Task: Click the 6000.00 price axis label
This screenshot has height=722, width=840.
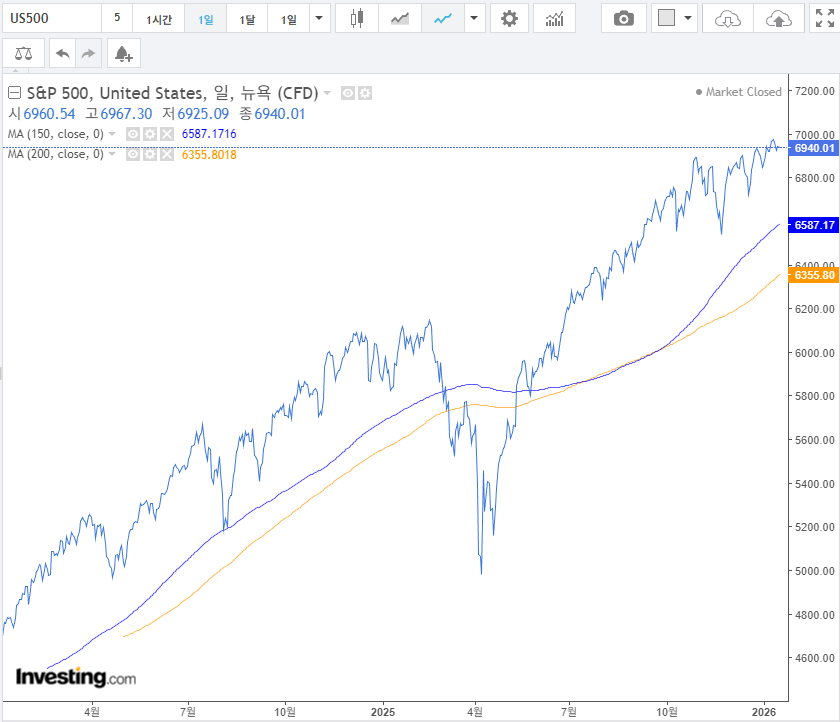Action: click(814, 353)
